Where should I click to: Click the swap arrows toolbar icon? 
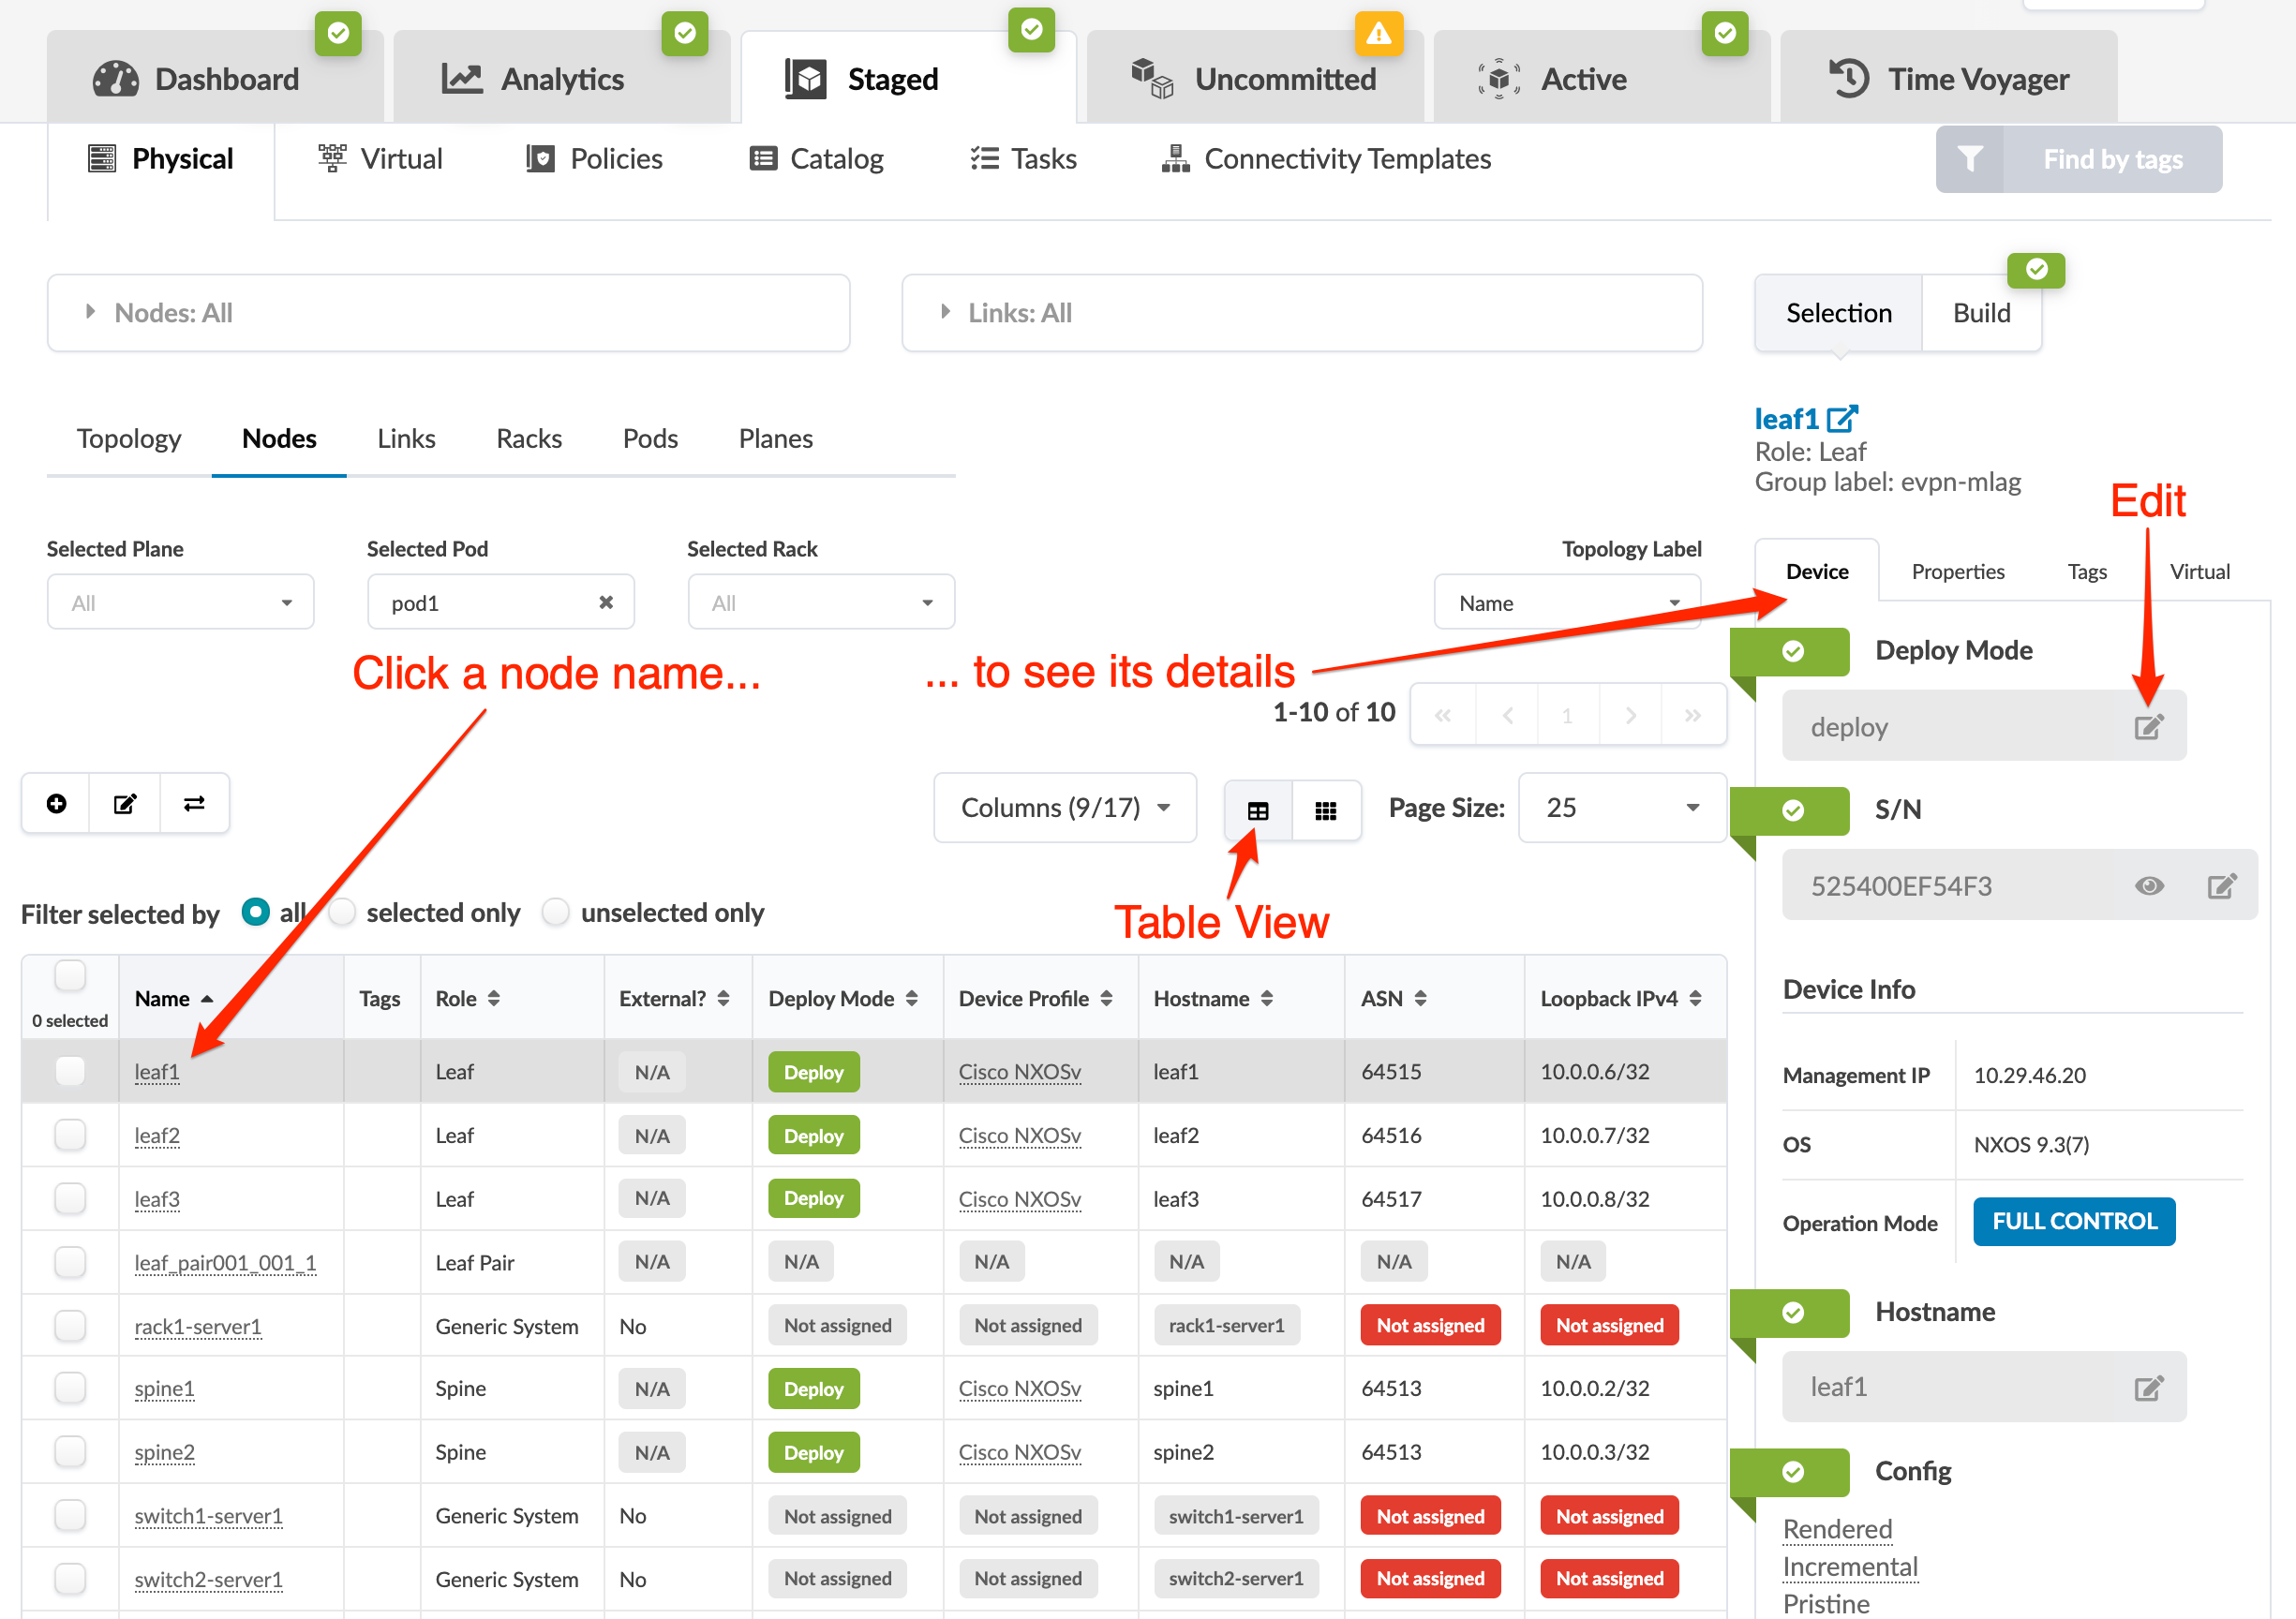click(194, 803)
